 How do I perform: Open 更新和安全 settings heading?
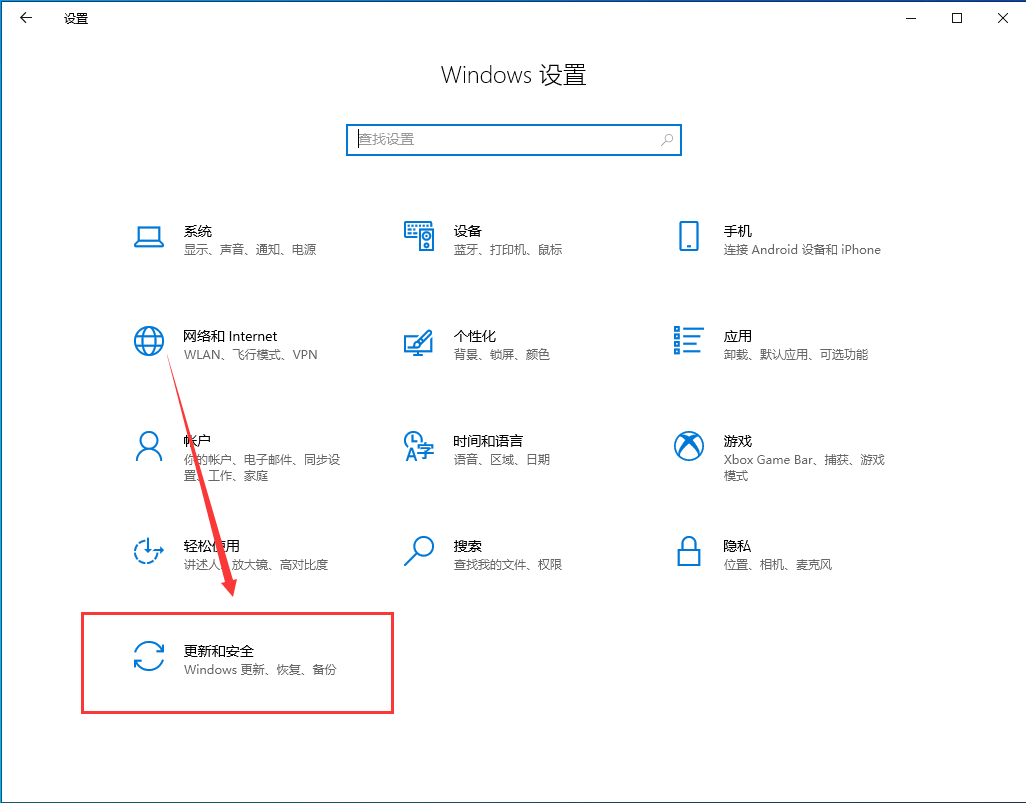219,651
